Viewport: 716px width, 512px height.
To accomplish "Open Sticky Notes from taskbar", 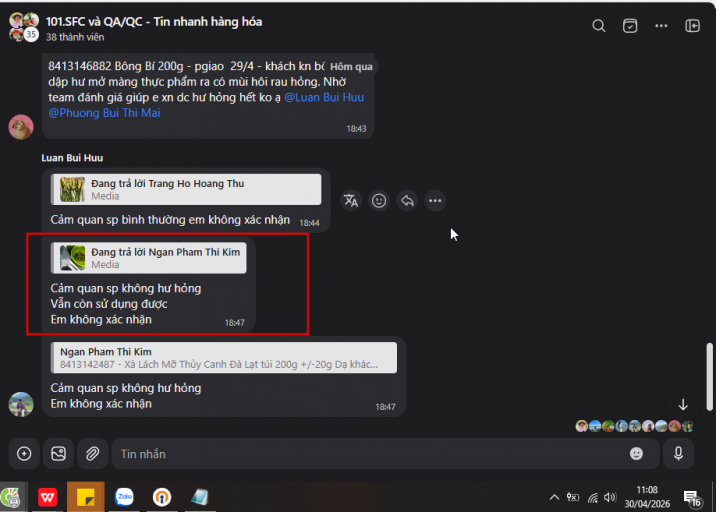I will click(x=85, y=497).
